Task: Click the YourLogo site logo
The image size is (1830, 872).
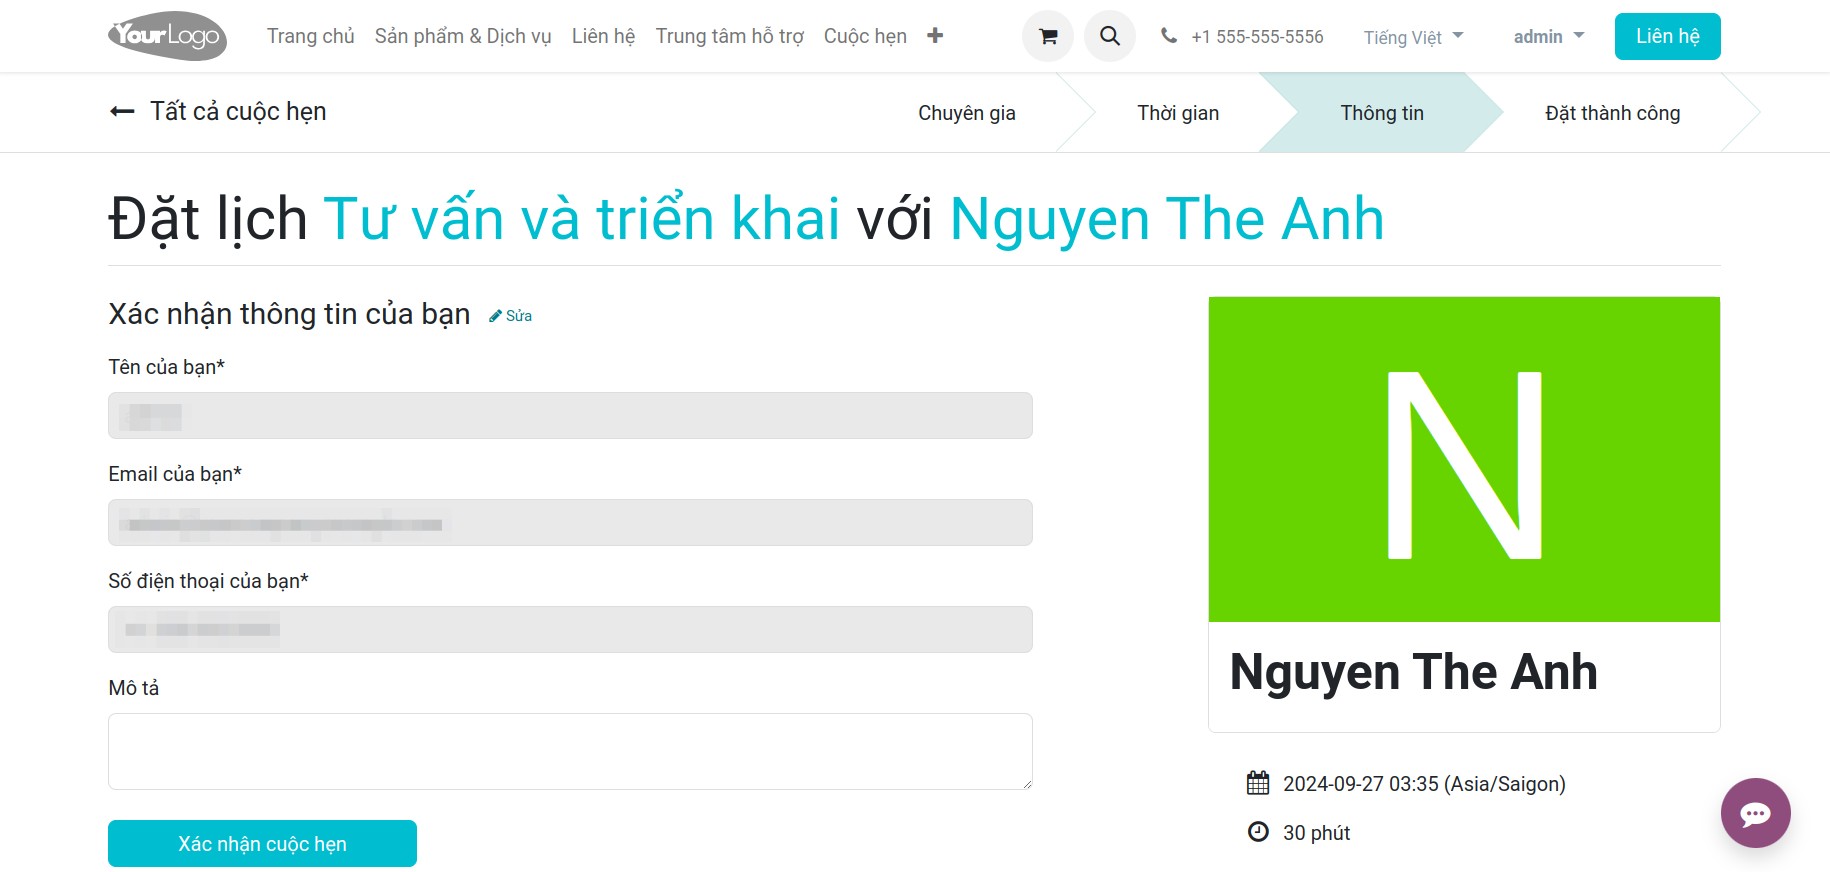Action: [x=168, y=36]
